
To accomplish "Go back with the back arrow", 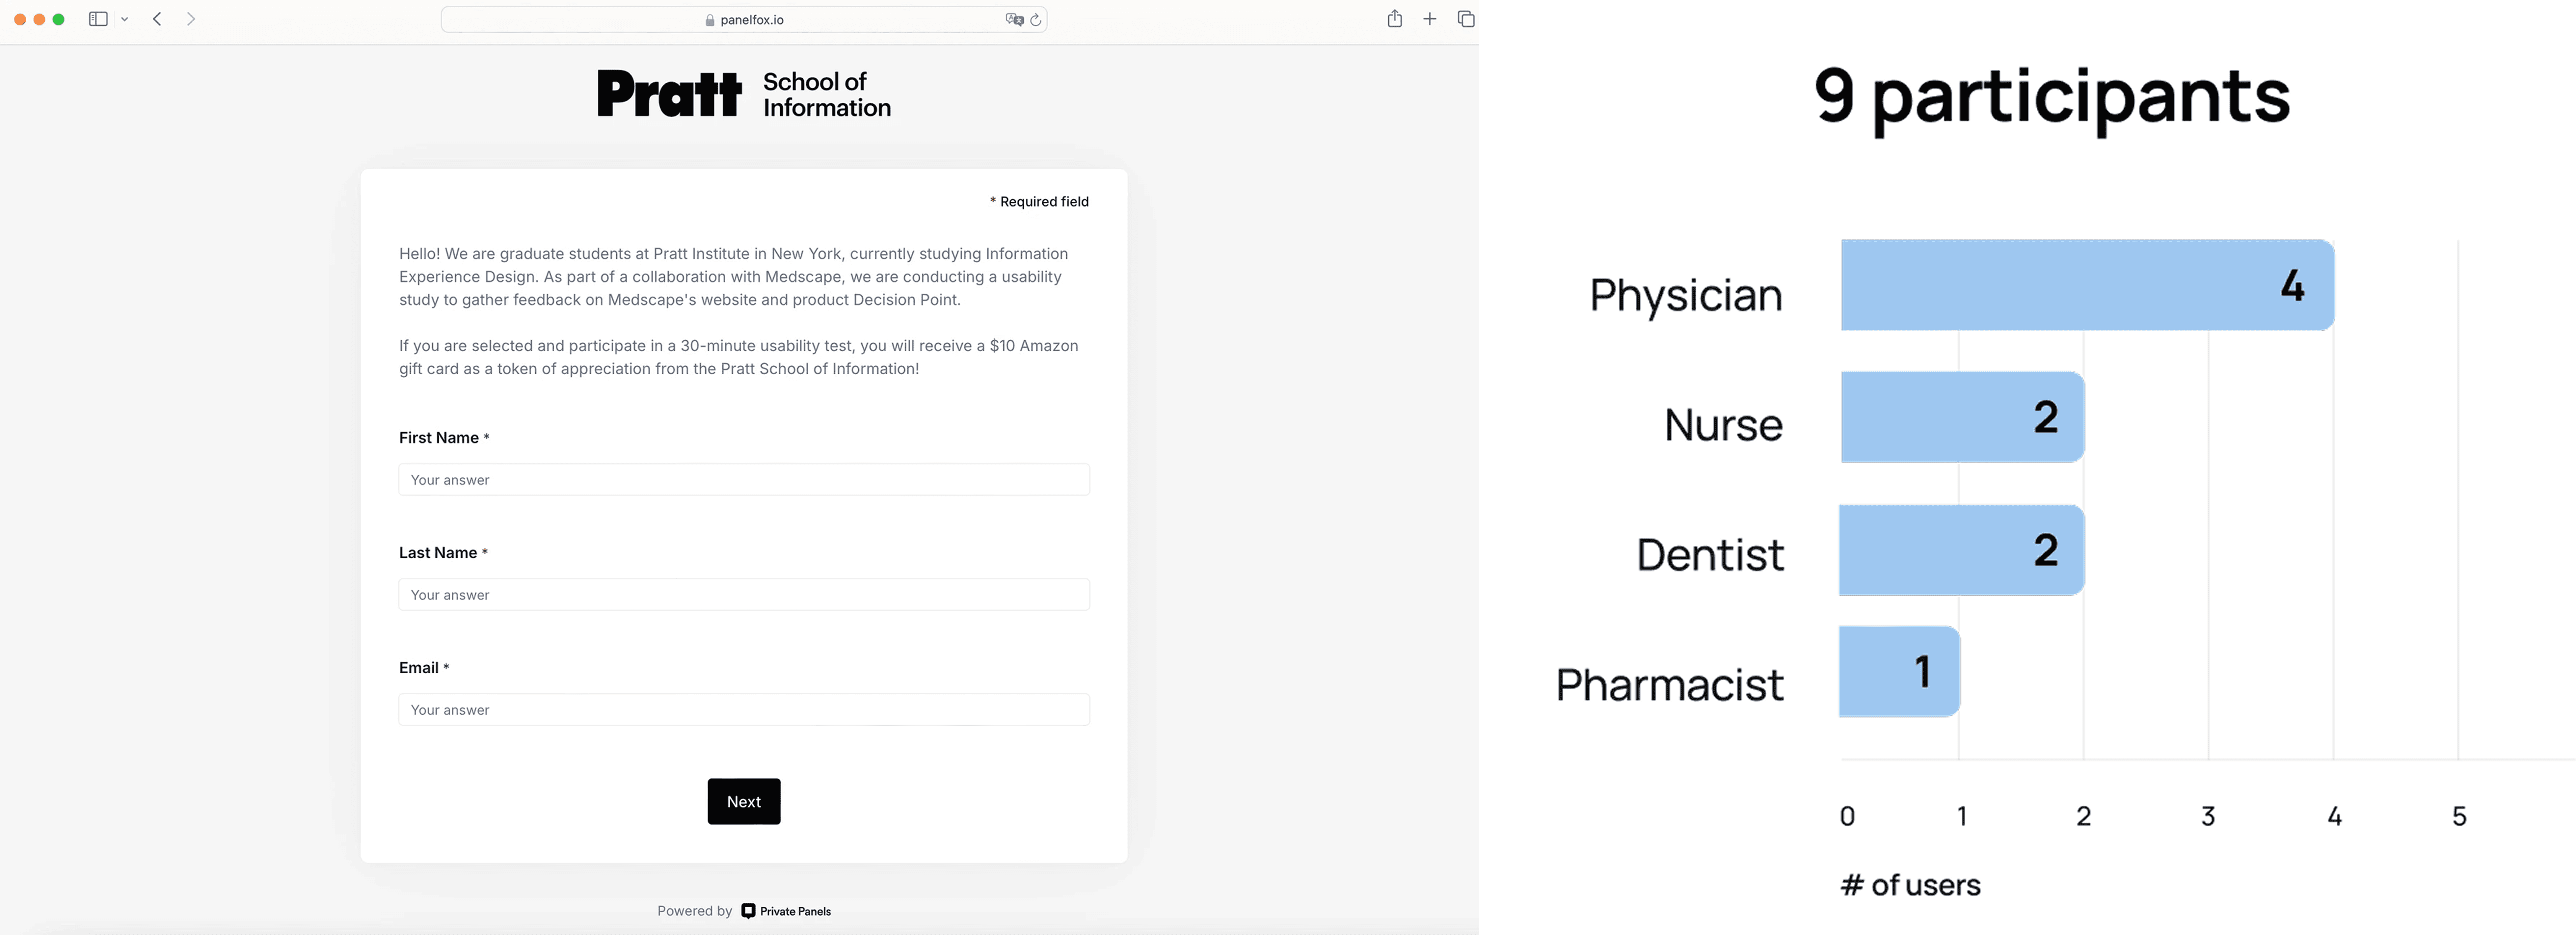I will pyautogui.click(x=157, y=19).
